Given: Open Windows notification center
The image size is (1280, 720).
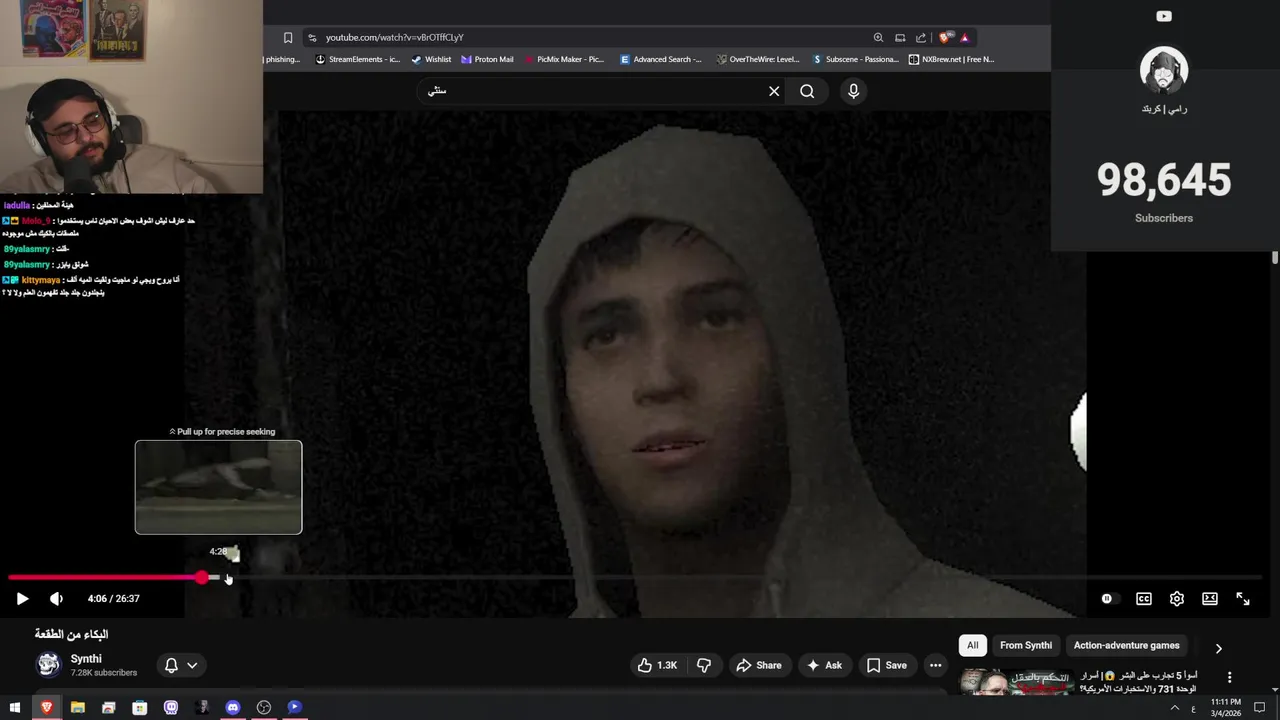Looking at the screenshot, I should tap(1260, 708).
